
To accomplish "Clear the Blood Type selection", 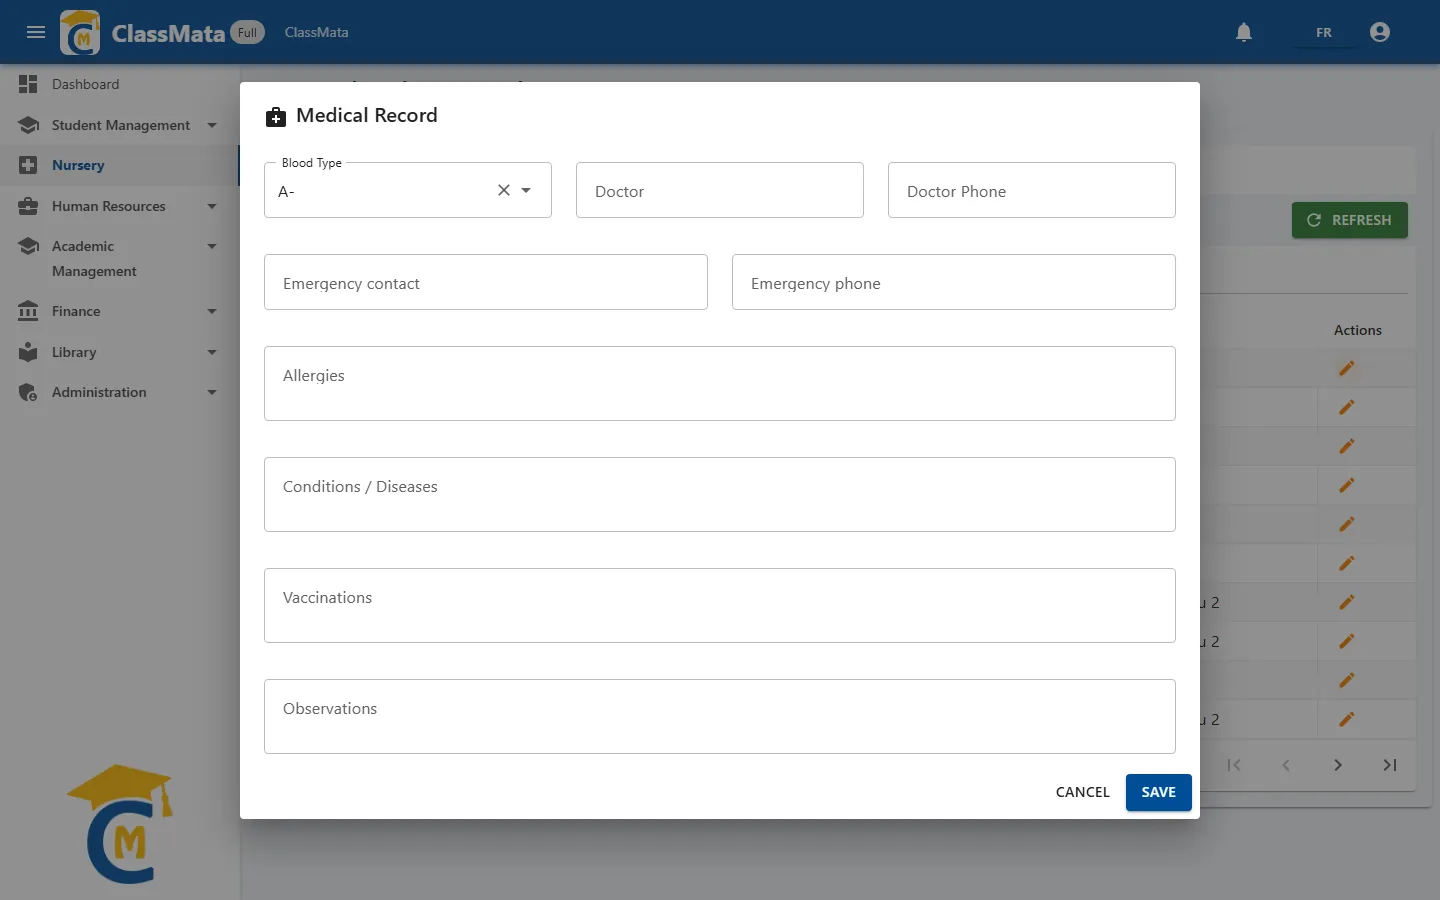I will pyautogui.click(x=504, y=190).
